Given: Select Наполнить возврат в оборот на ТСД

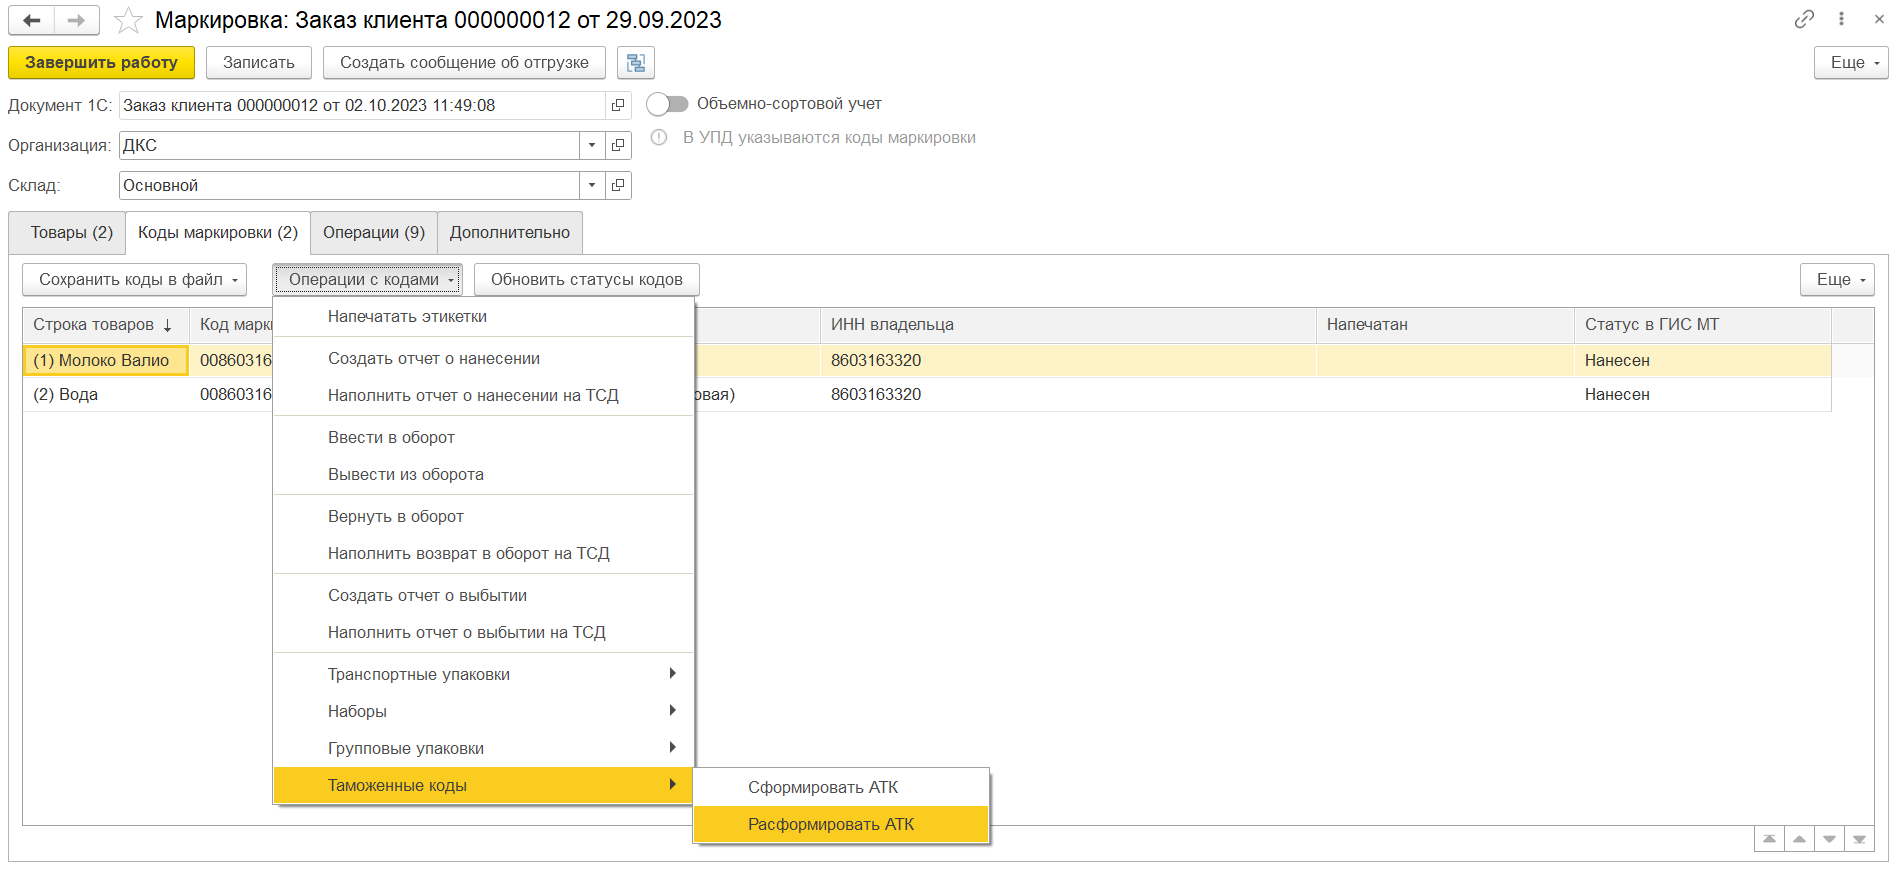Looking at the screenshot, I should click(x=483, y=553).
